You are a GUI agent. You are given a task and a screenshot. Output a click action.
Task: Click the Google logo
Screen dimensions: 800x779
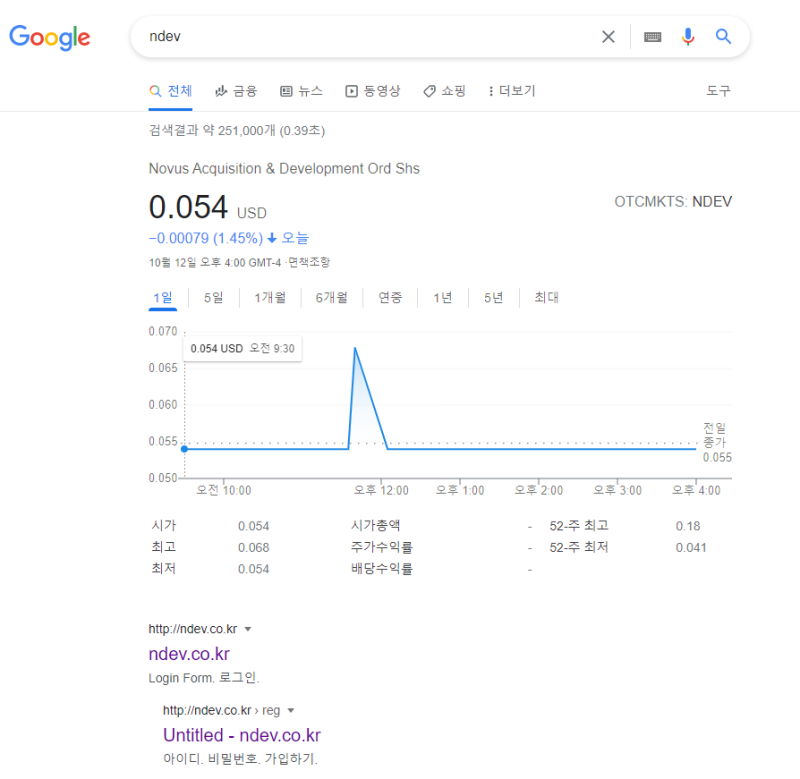(x=49, y=37)
